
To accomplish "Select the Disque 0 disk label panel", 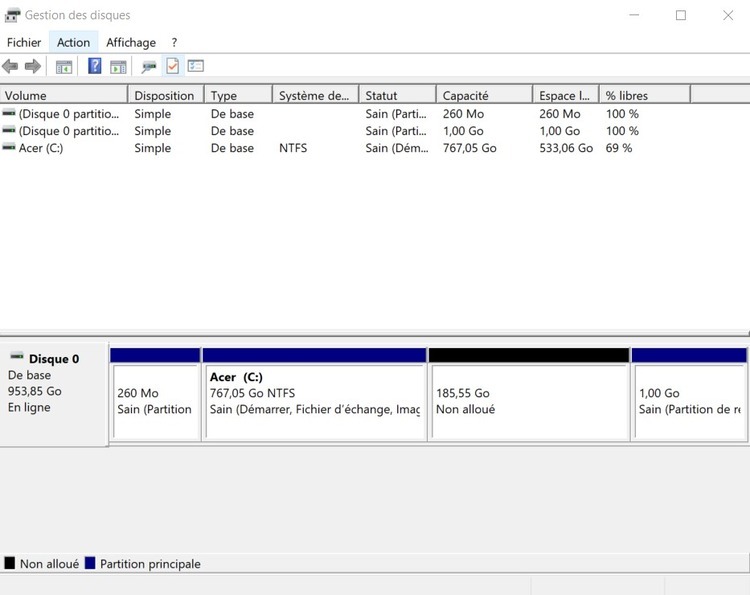I will 54,390.
